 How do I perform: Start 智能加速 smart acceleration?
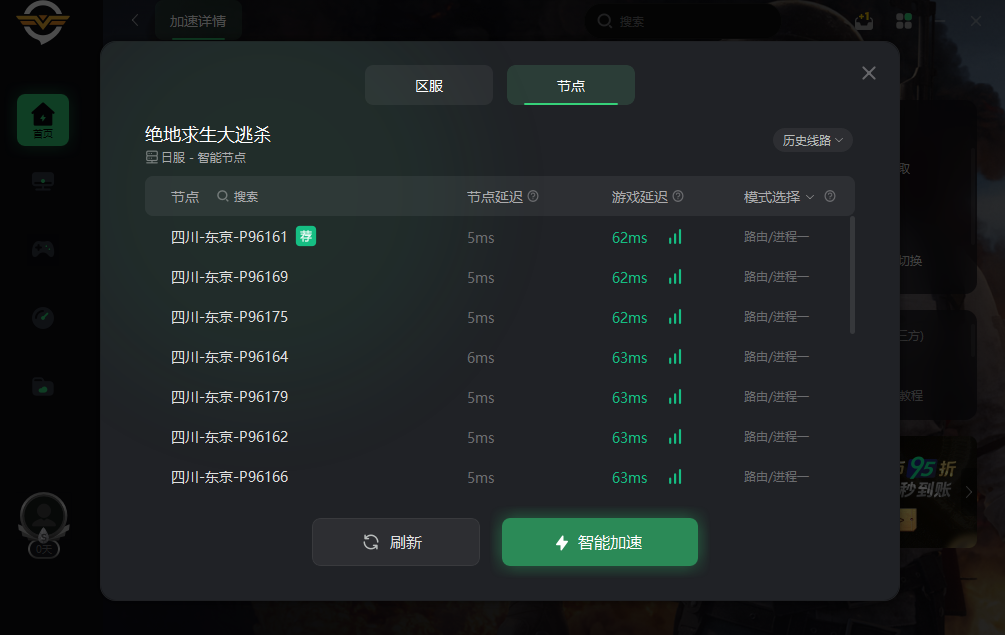coord(600,542)
